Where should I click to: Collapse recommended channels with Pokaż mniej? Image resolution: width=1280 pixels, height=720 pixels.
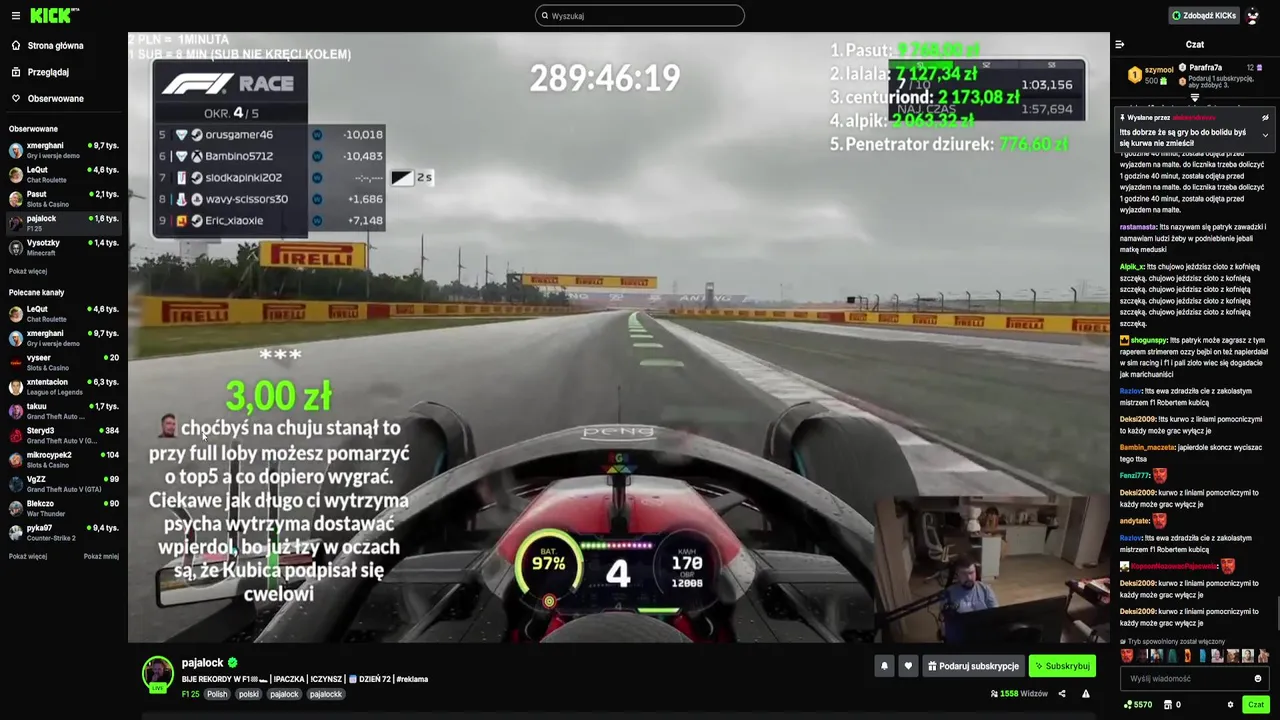click(101, 556)
